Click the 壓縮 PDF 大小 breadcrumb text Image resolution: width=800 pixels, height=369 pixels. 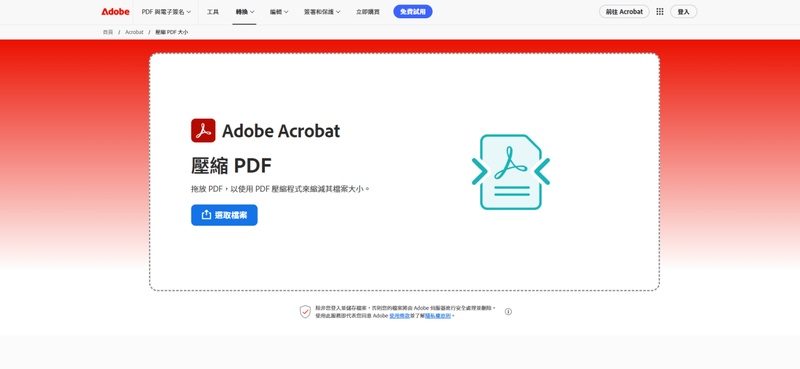point(171,32)
